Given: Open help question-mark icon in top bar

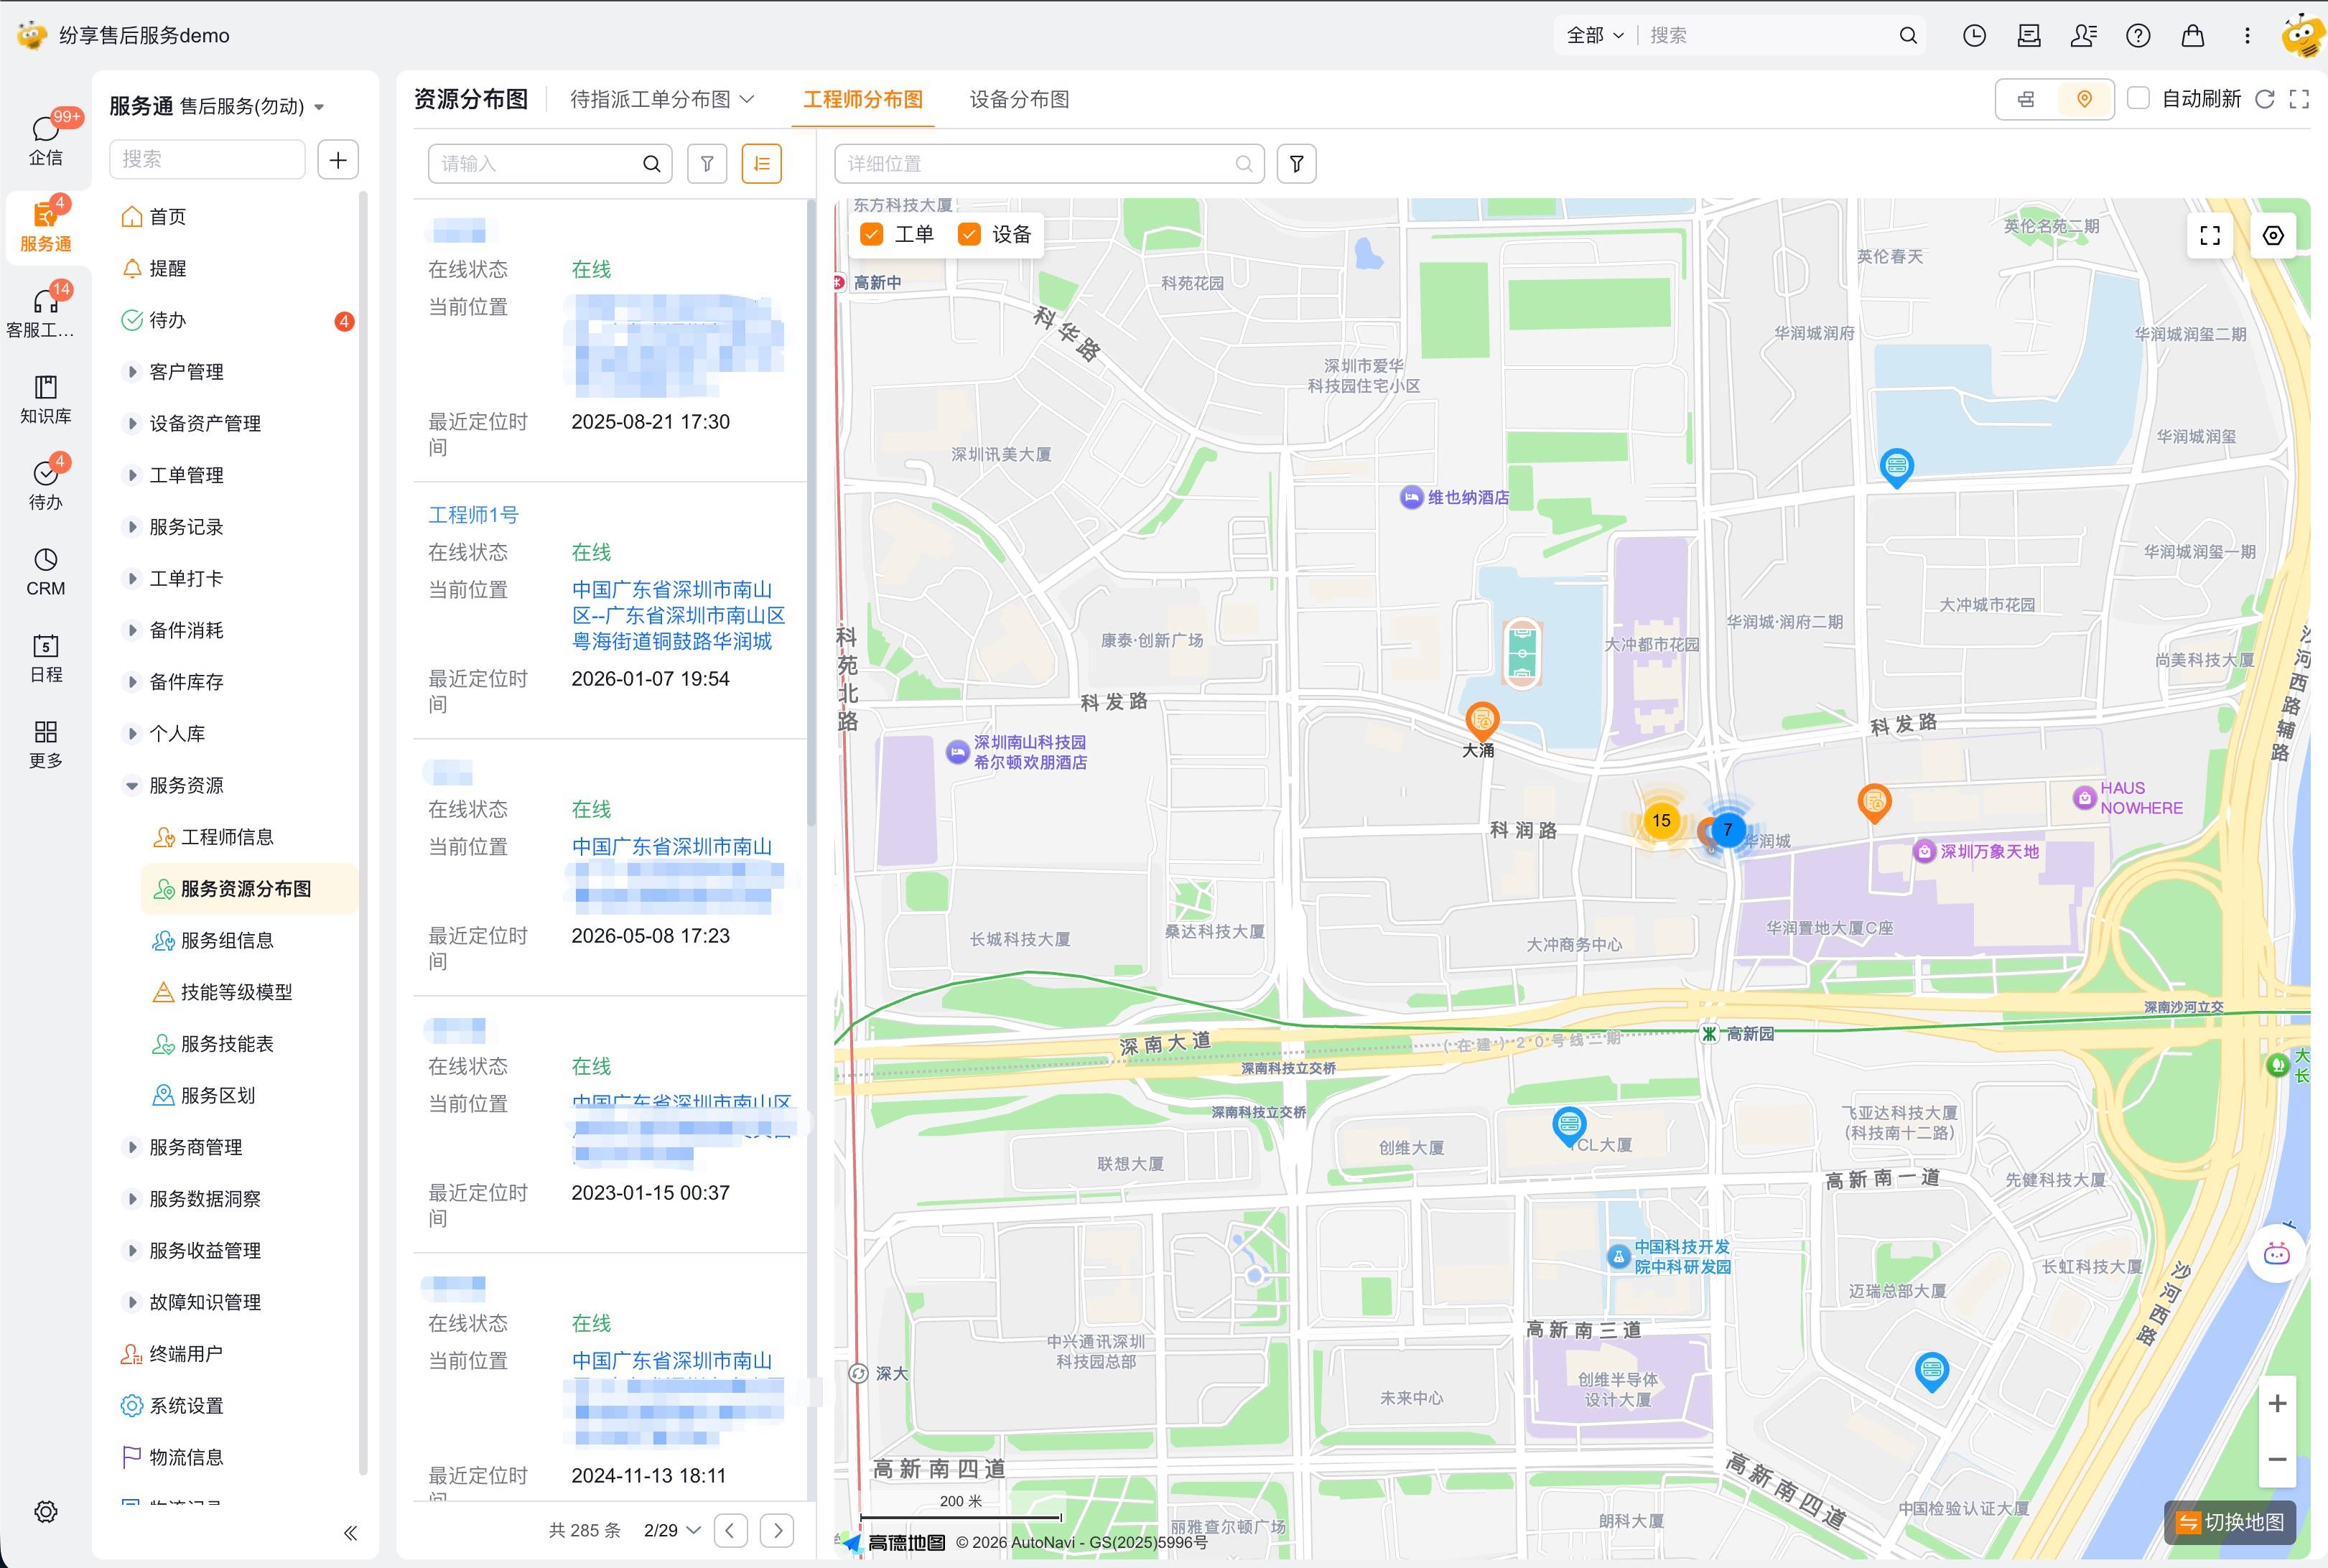Looking at the screenshot, I should pyautogui.click(x=2138, y=36).
